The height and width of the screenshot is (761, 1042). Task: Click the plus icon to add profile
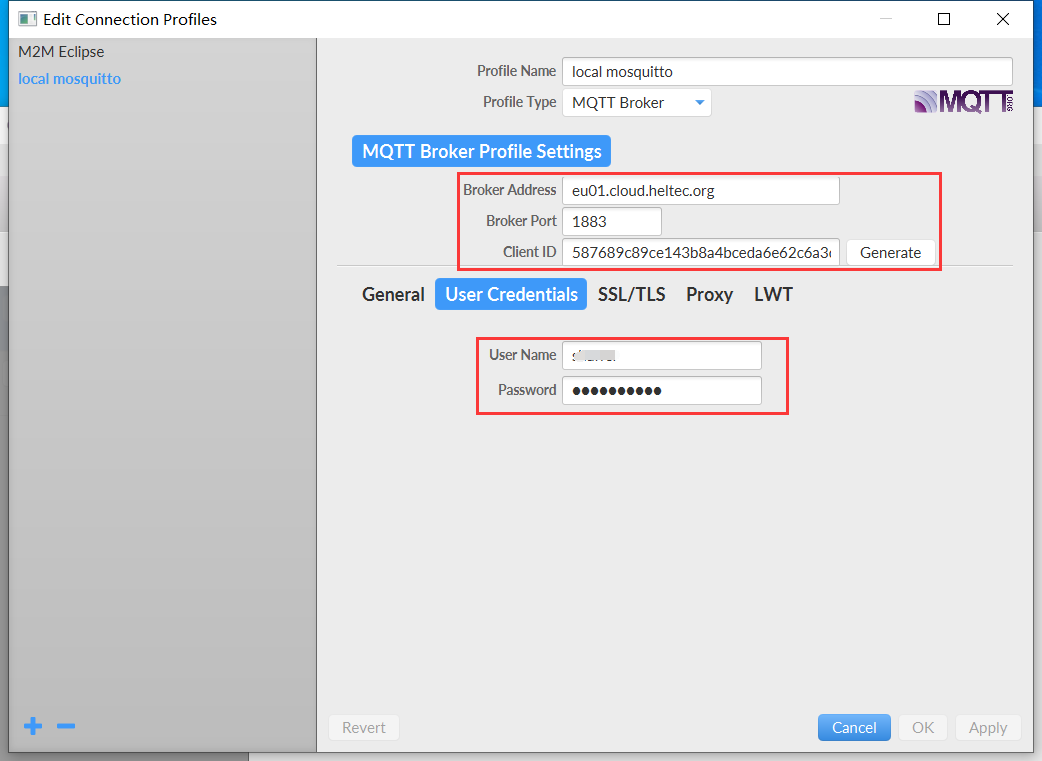[x=33, y=726]
